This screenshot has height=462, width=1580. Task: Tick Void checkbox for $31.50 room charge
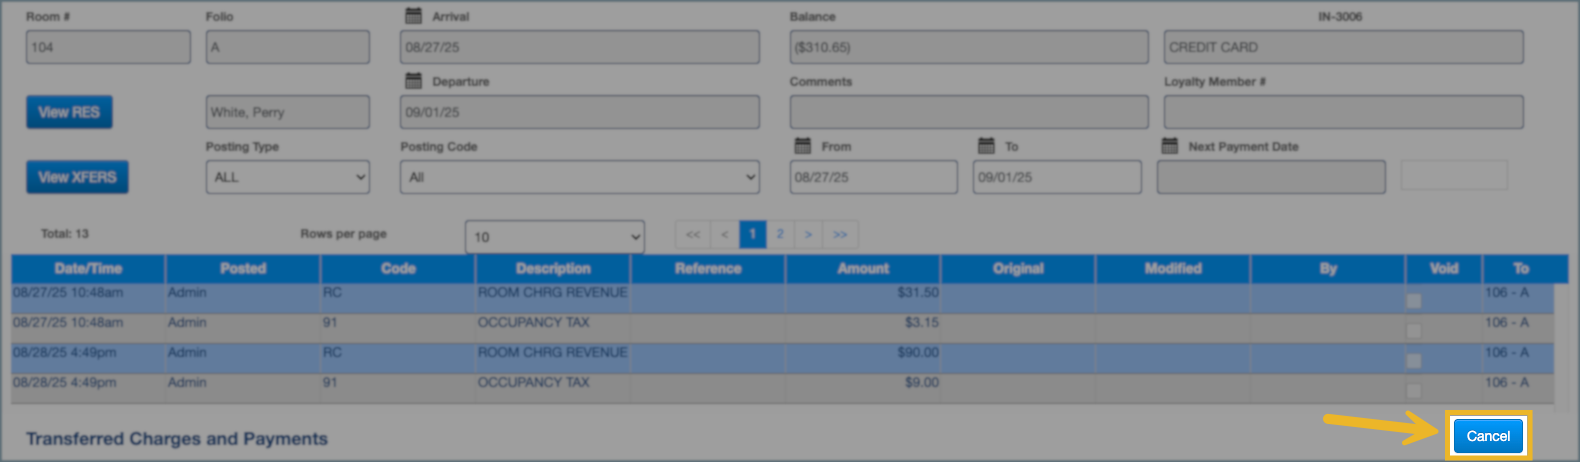click(x=1413, y=301)
